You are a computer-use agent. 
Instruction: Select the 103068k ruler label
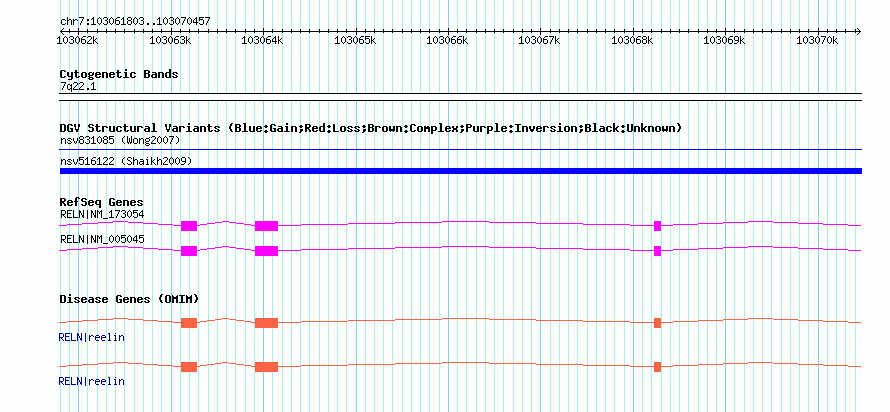pyautogui.click(x=632, y=40)
